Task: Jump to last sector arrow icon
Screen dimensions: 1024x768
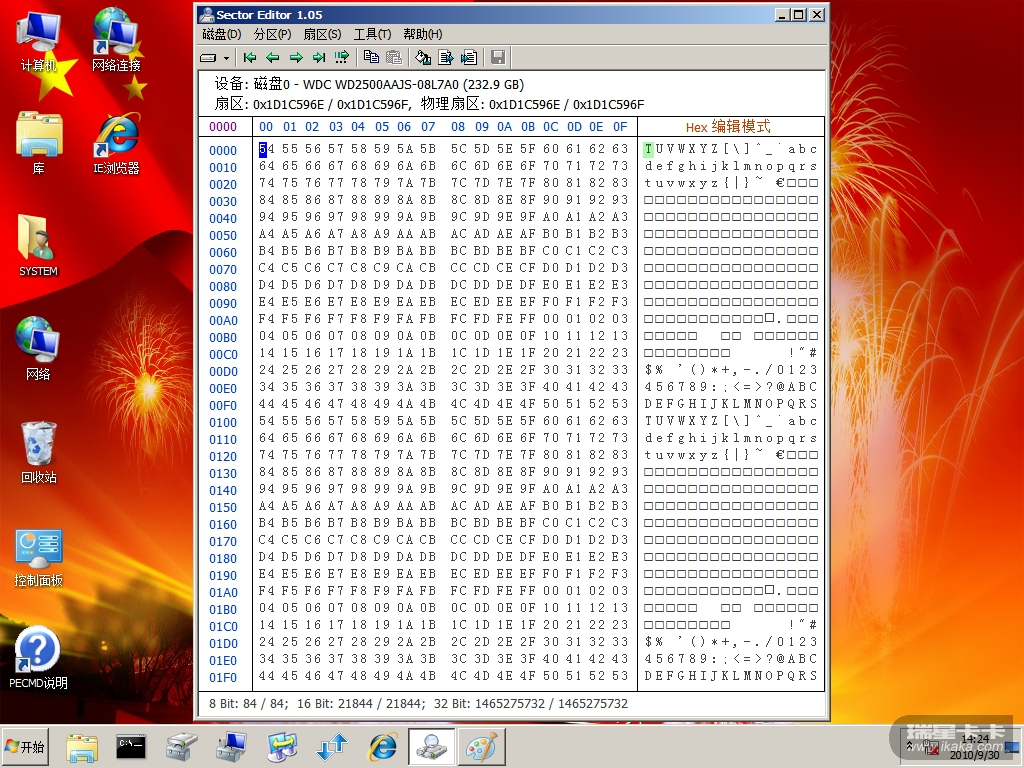Action: (x=319, y=57)
